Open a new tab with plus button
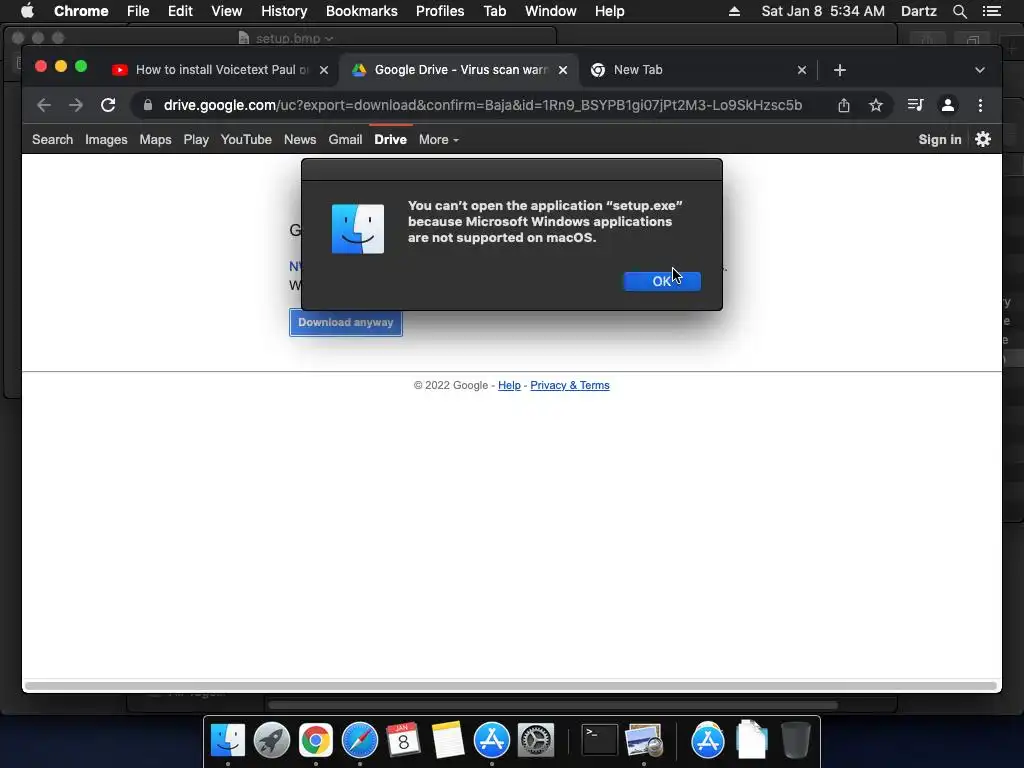The image size is (1024, 768). pos(840,70)
